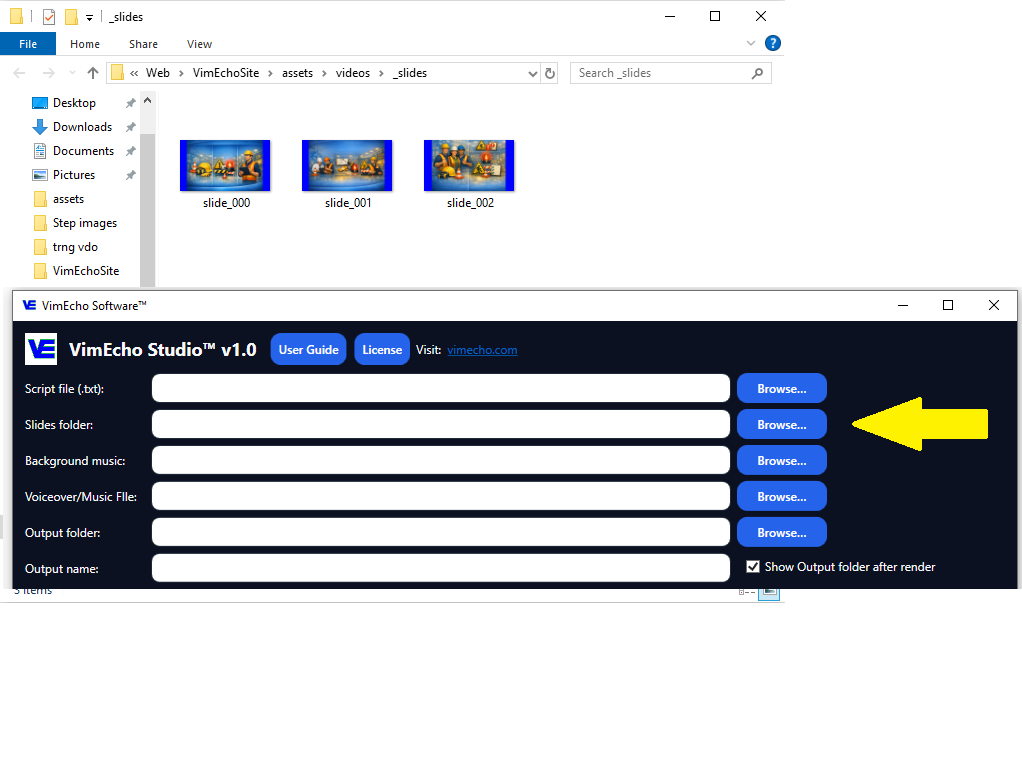The height and width of the screenshot is (778, 1022).
Task: Open the File menu in Explorer
Action: click(x=28, y=44)
